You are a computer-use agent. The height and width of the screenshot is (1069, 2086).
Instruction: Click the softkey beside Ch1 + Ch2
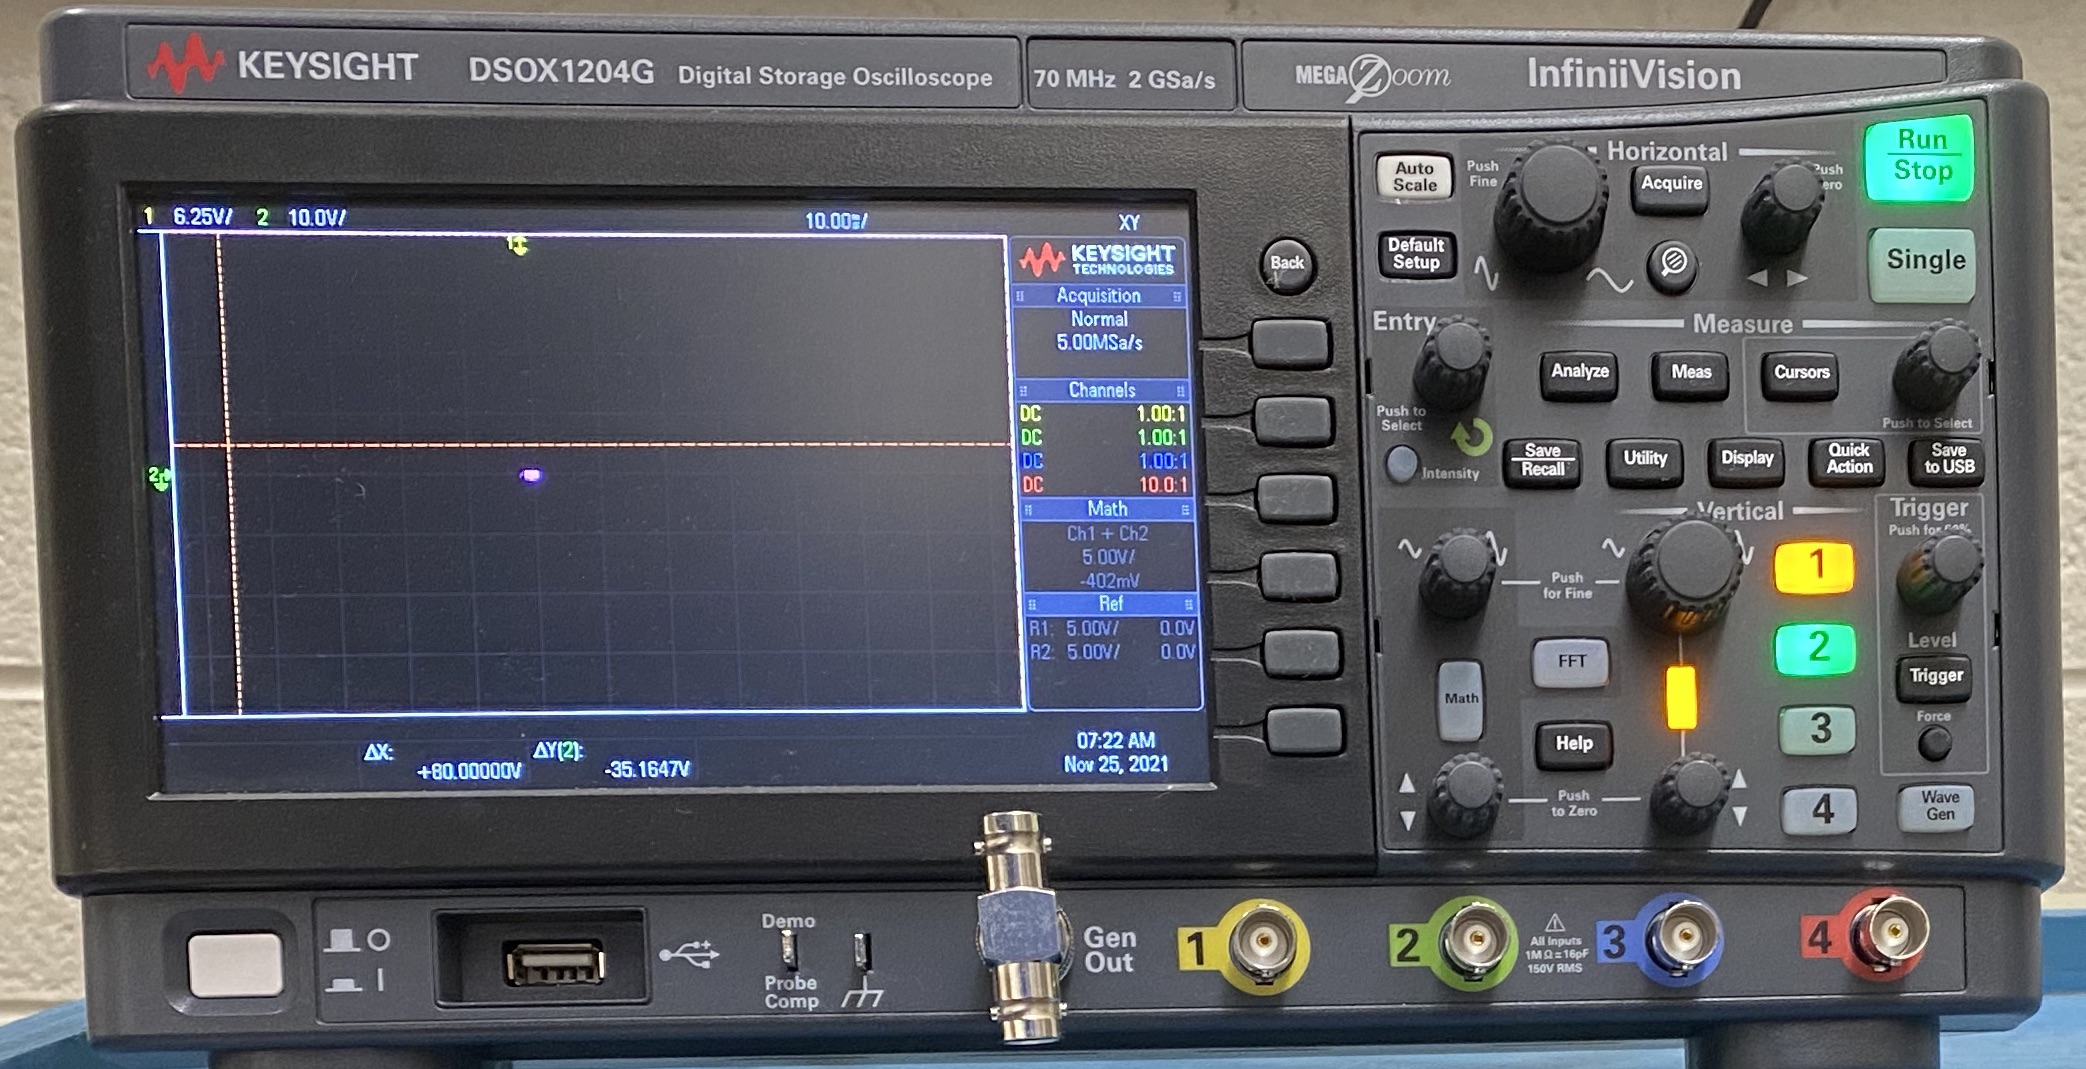tap(1299, 576)
